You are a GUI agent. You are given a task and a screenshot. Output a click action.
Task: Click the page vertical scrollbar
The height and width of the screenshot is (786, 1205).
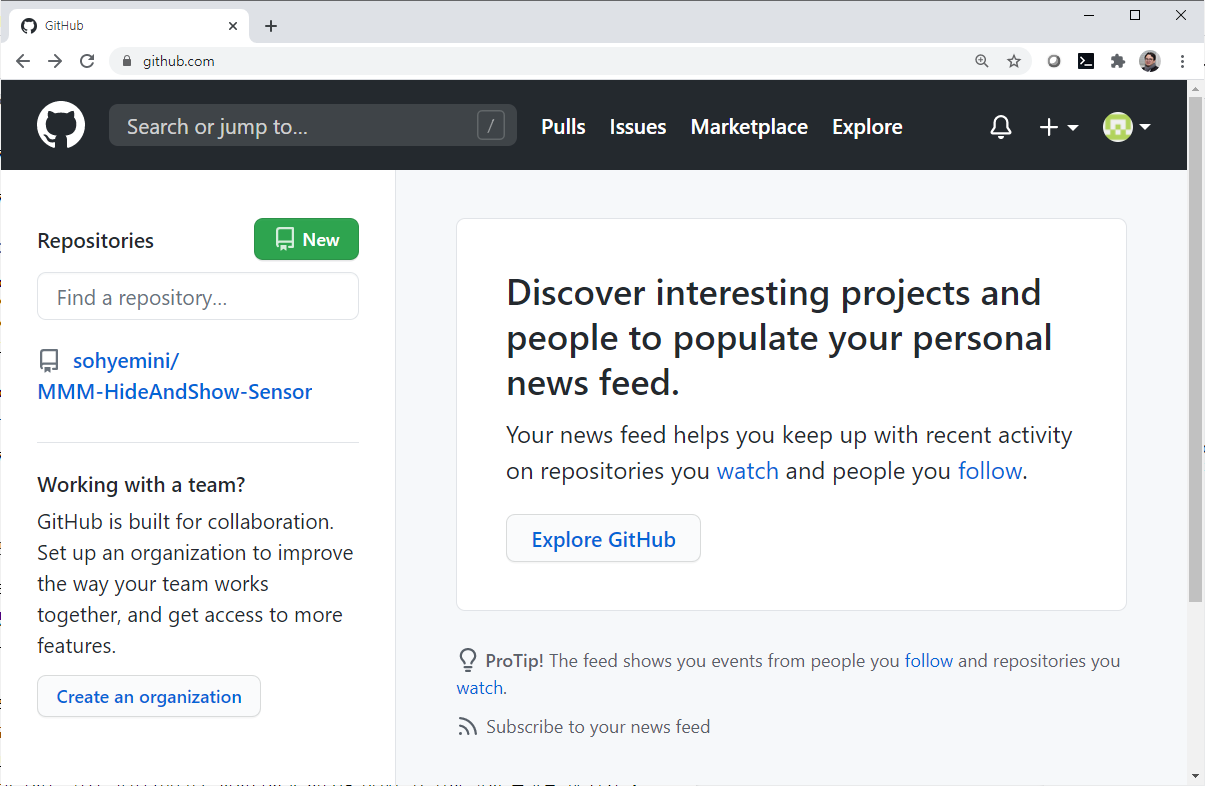pyautogui.click(x=1196, y=350)
